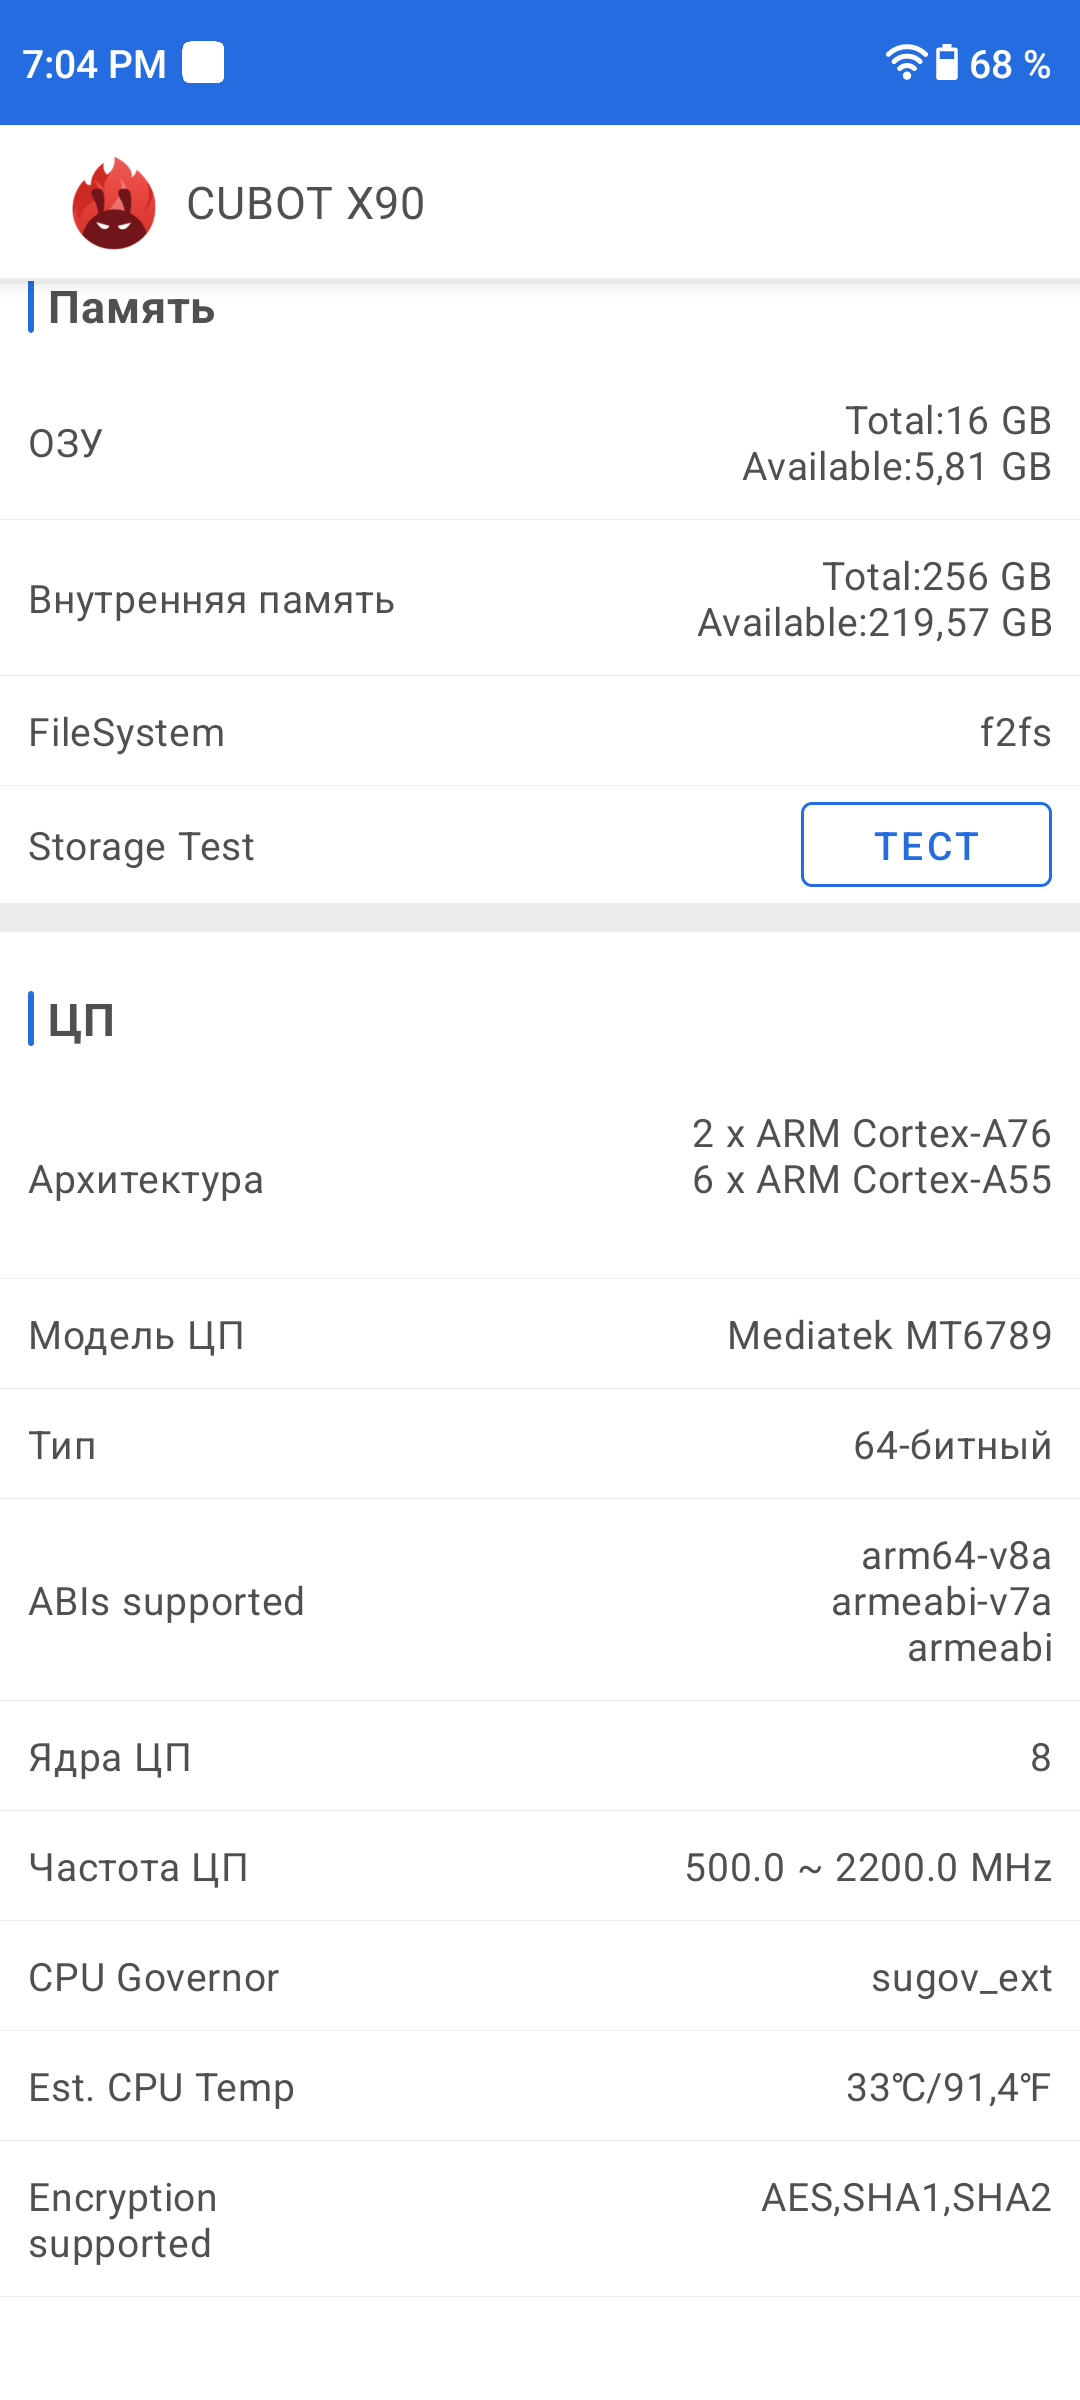Tap the Encryption supported row

click(x=540, y=2220)
